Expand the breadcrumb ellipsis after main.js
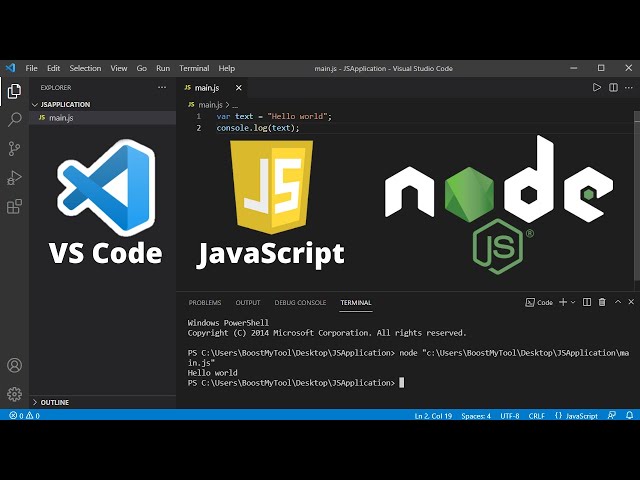The image size is (640, 480). coord(235,105)
